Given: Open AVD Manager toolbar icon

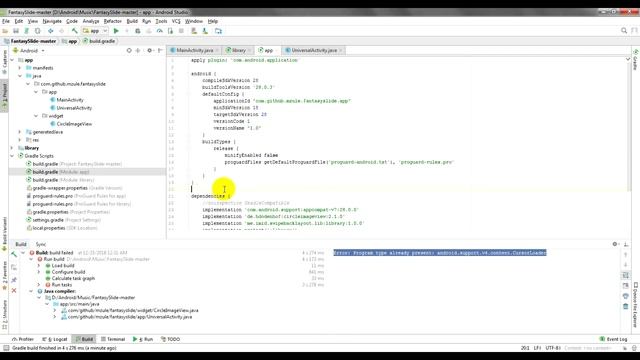Looking at the screenshot, I should 194,31.
